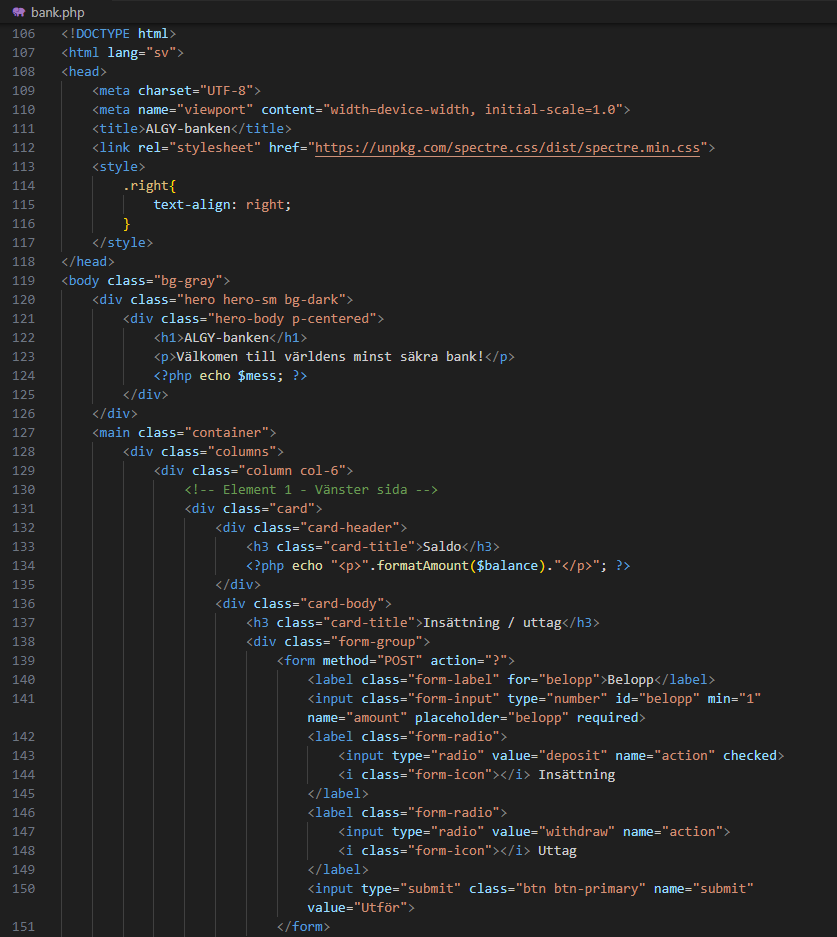The height and width of the screenshot is (937, 837).
Task: Click the Utför value string
Action: tap(380, 908)
